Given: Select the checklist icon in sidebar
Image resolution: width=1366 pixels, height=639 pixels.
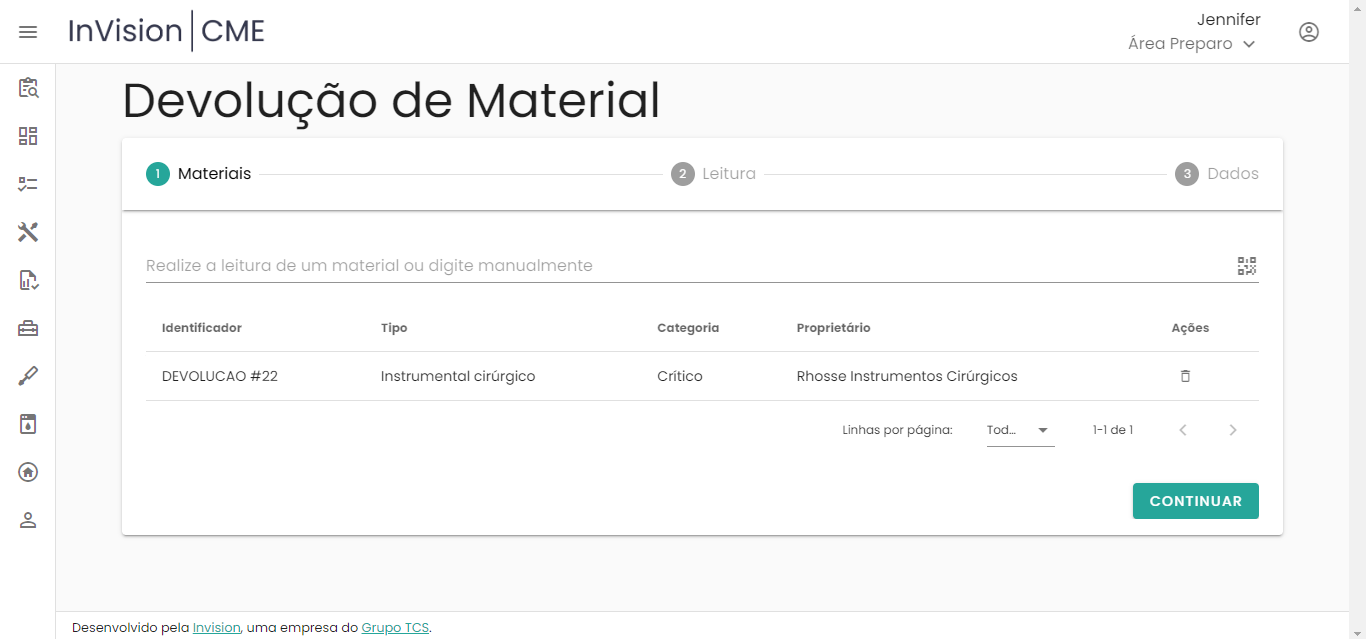Looking at the screenshot, I should coord(28,184).
